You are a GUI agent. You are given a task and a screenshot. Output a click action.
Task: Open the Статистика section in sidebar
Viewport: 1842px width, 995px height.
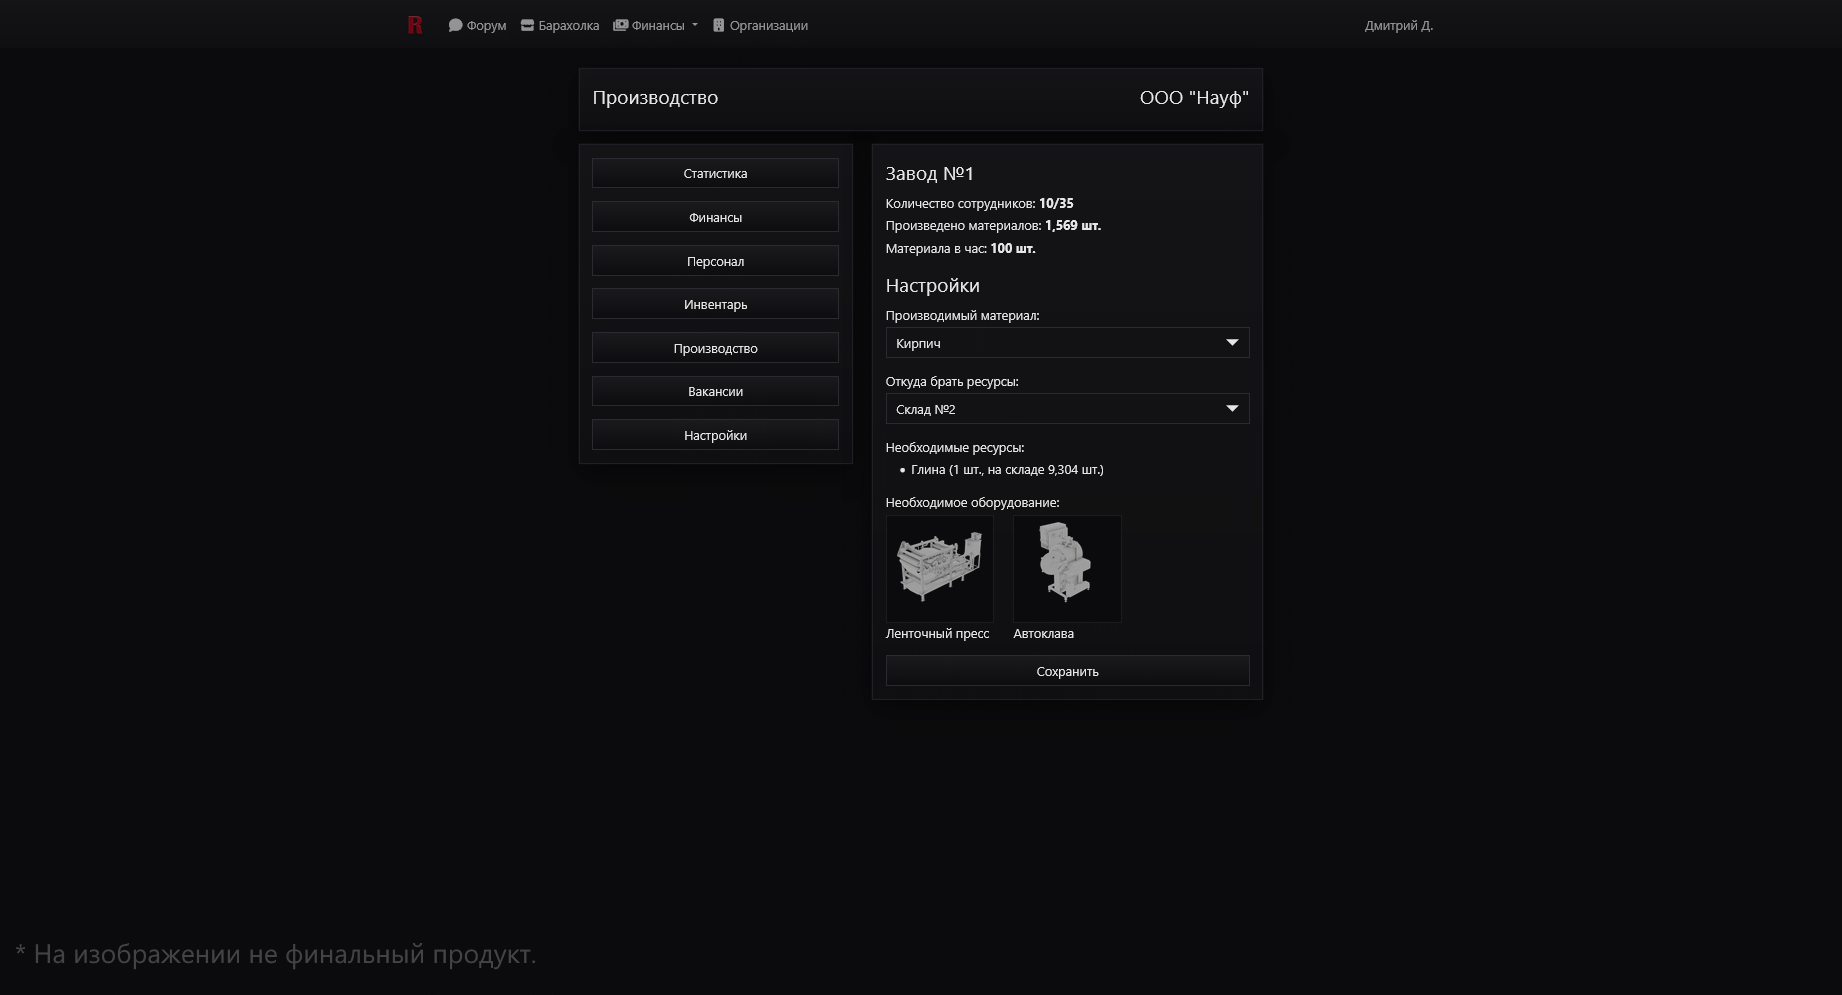pos(715,173)
